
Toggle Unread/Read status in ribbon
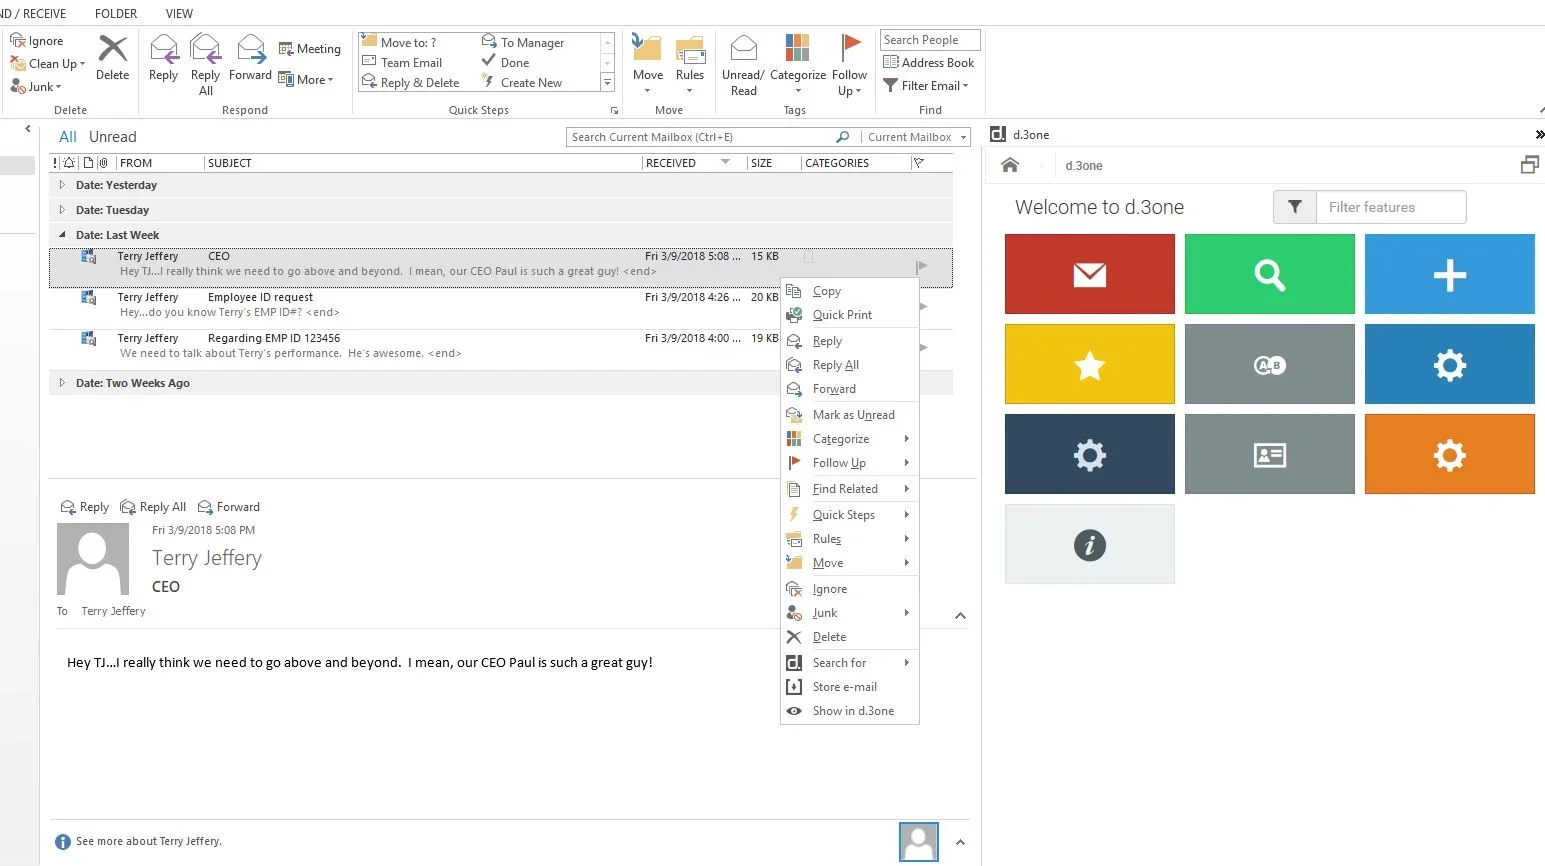[743, 64]
